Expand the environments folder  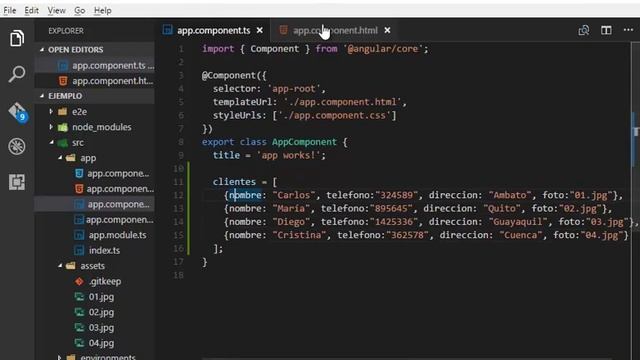[60, 357]
